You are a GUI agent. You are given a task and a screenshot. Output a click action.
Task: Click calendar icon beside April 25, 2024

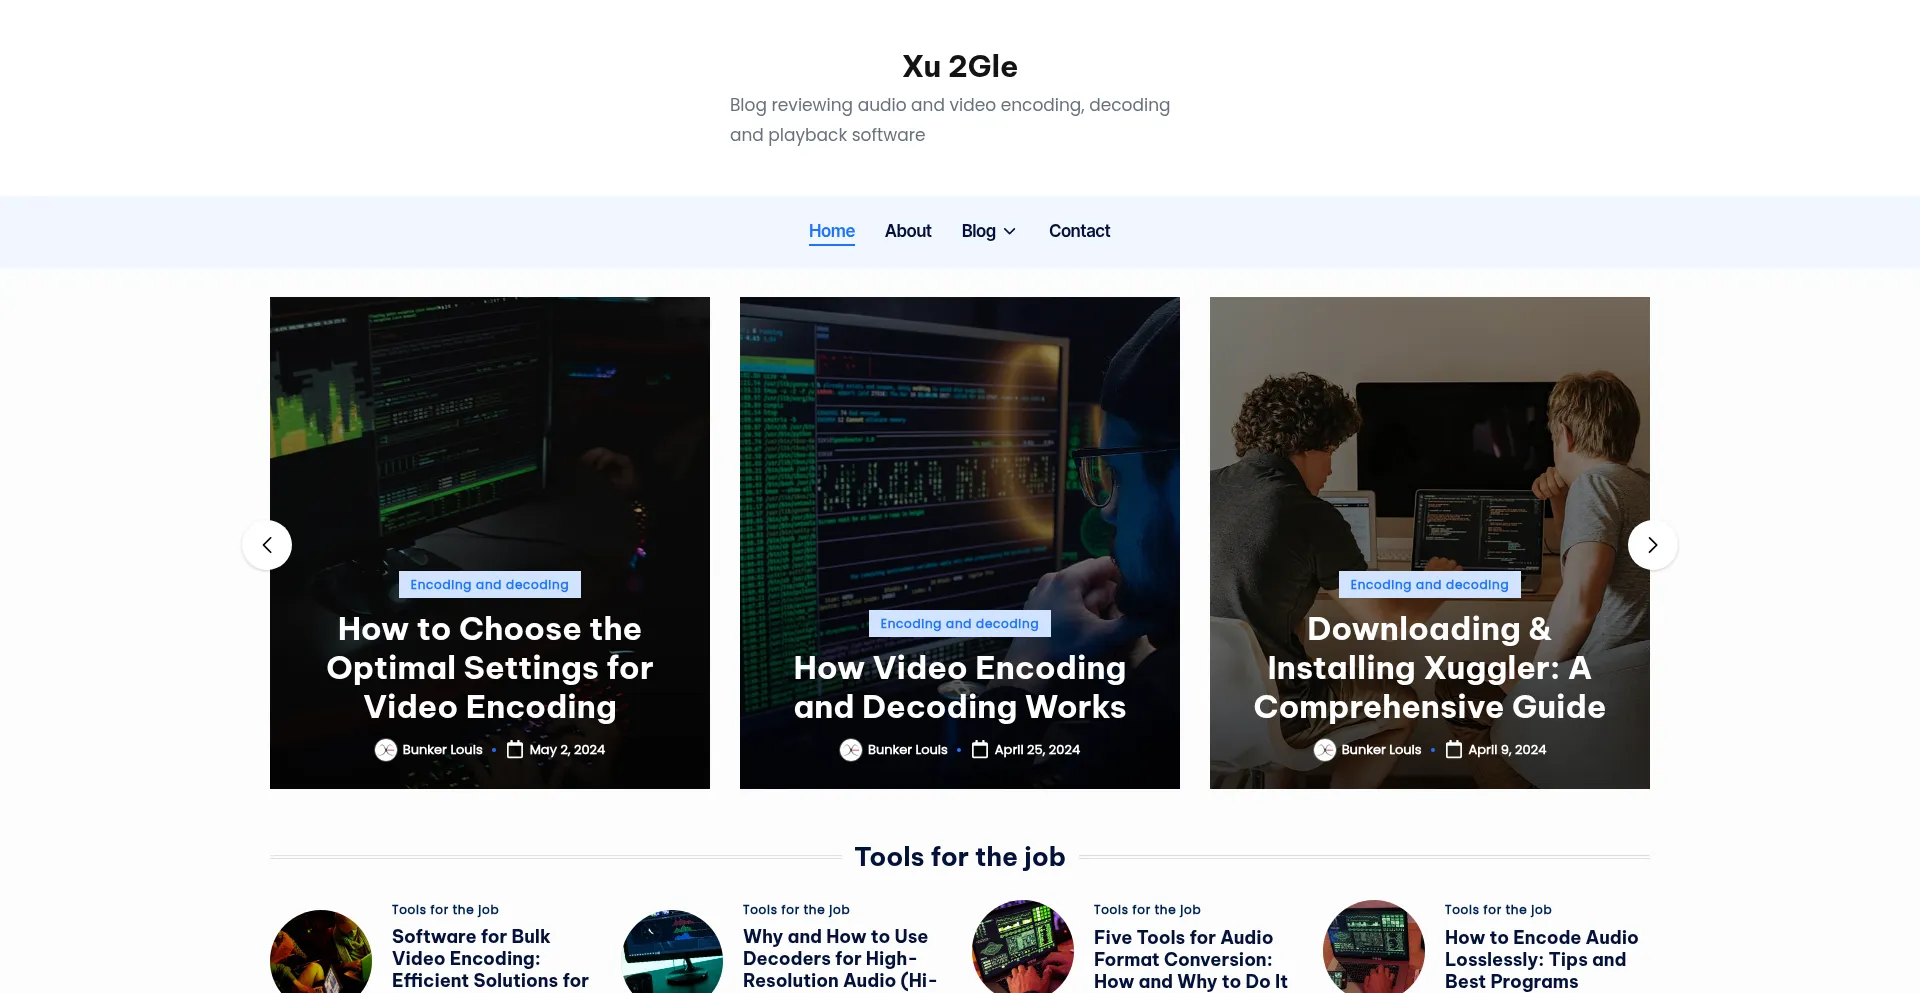pyautogui.click(x=980, y=749)
